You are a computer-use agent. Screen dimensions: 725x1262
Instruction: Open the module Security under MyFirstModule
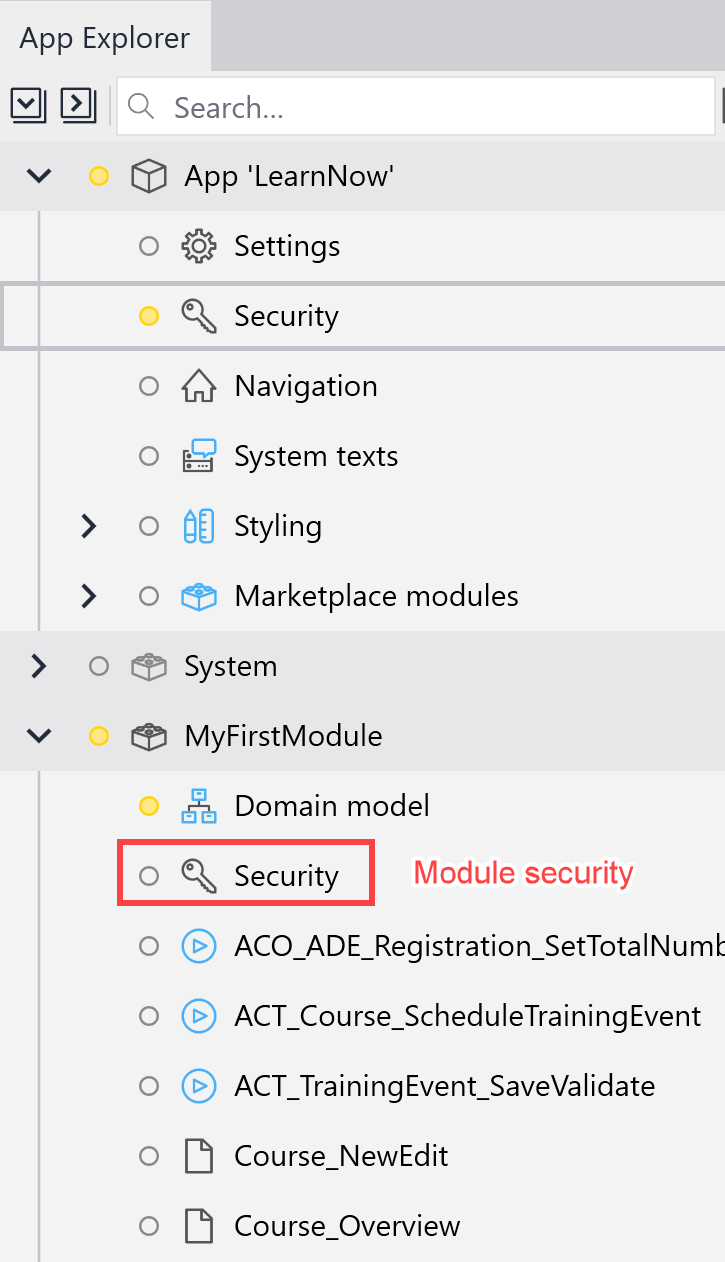[286, 876]
